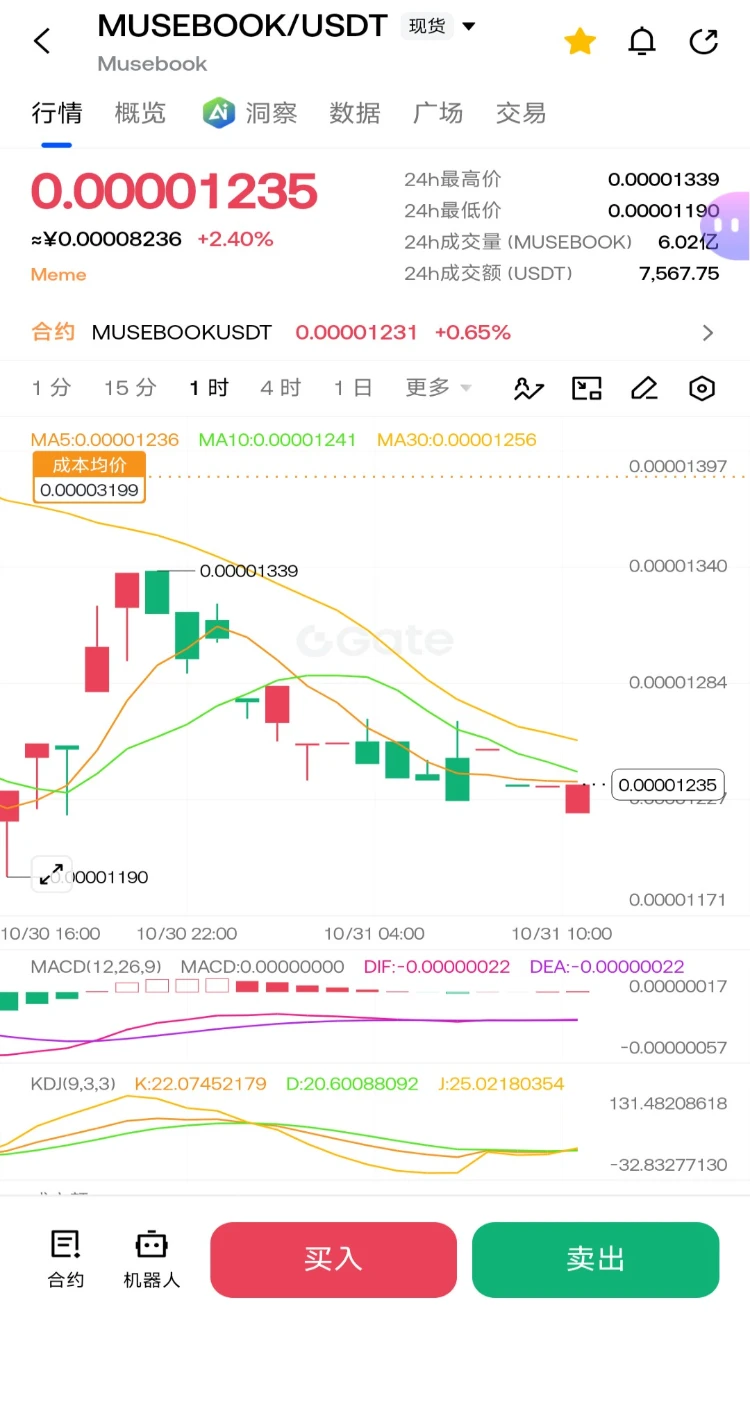Tap the red 买入 button
The width and height of the screenshot is (750, 1407).
point(333,1260)
